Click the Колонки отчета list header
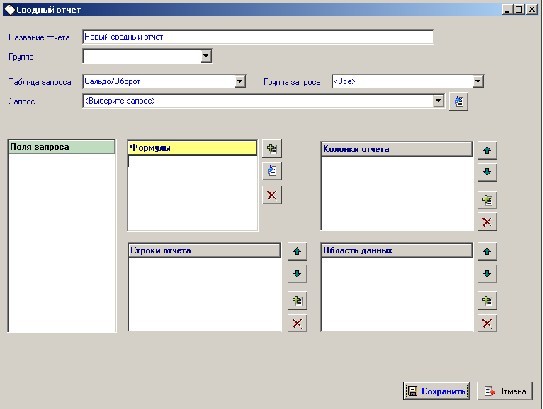This screenshot has height=409, width=543. [397, 149]
